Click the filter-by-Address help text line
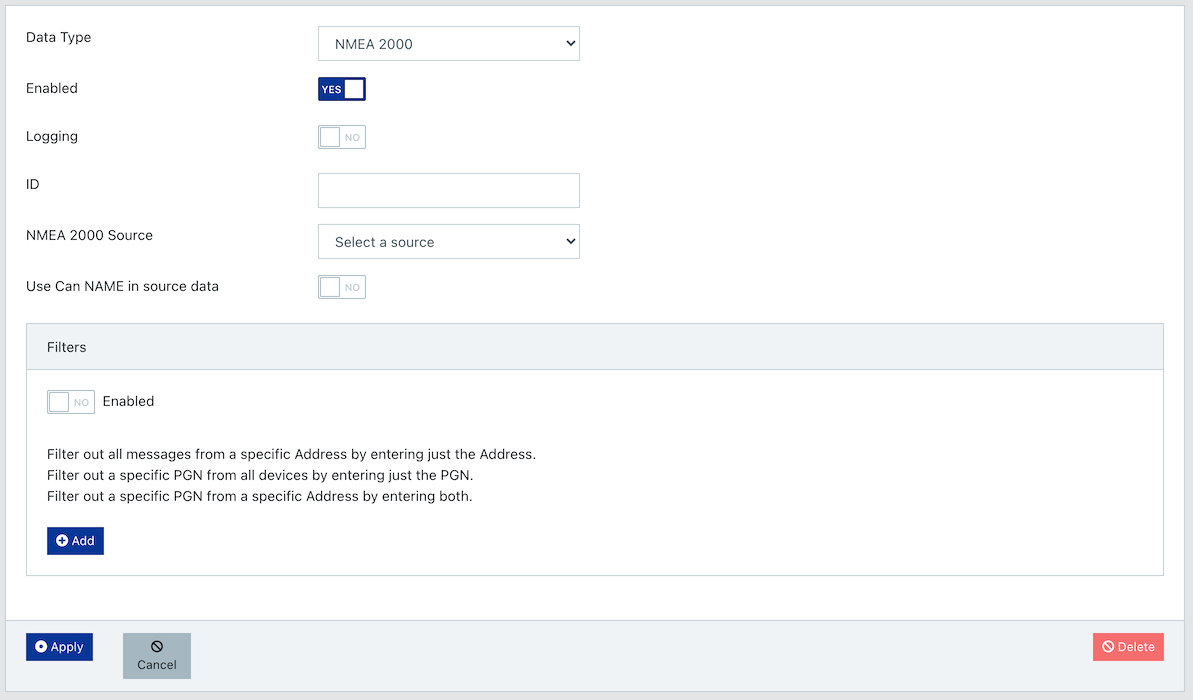1193x700 pixels. click(x=291, y=454)
